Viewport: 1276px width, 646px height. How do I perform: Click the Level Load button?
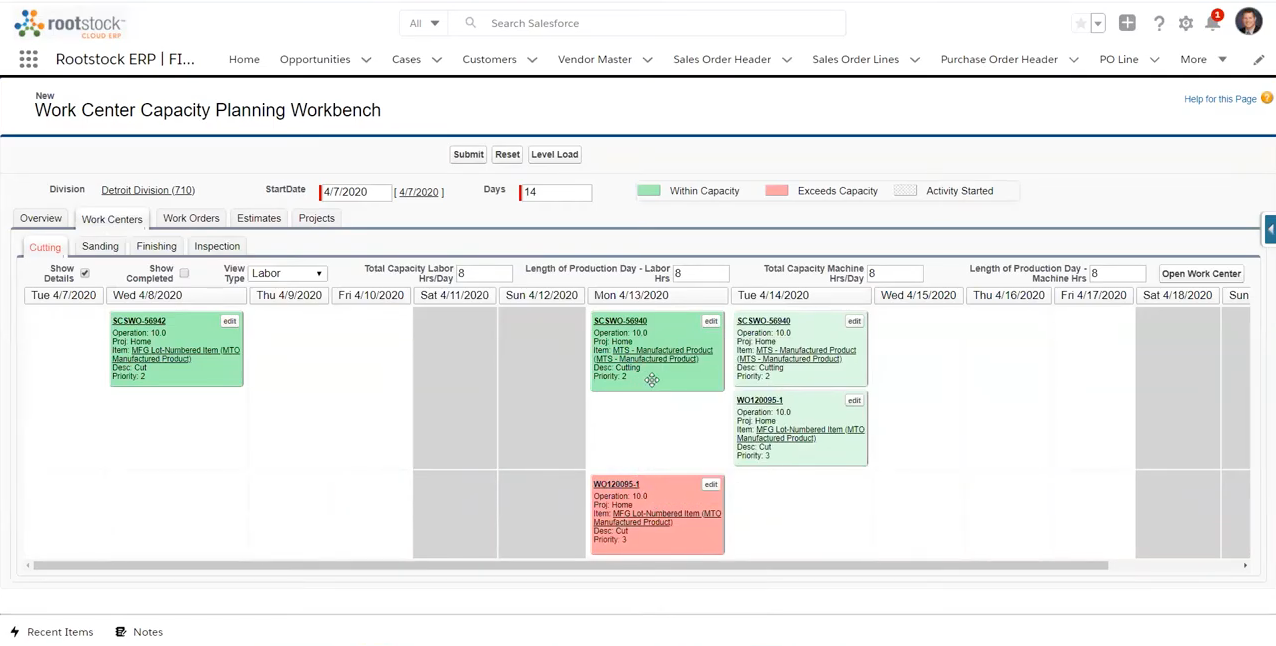[554, 154]
